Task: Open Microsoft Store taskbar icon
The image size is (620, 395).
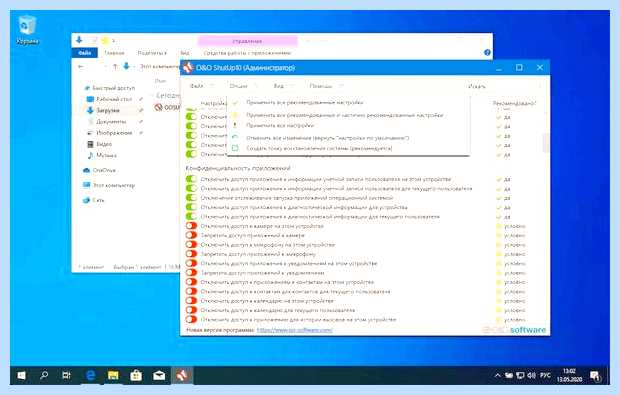Action: click(136, 375)
